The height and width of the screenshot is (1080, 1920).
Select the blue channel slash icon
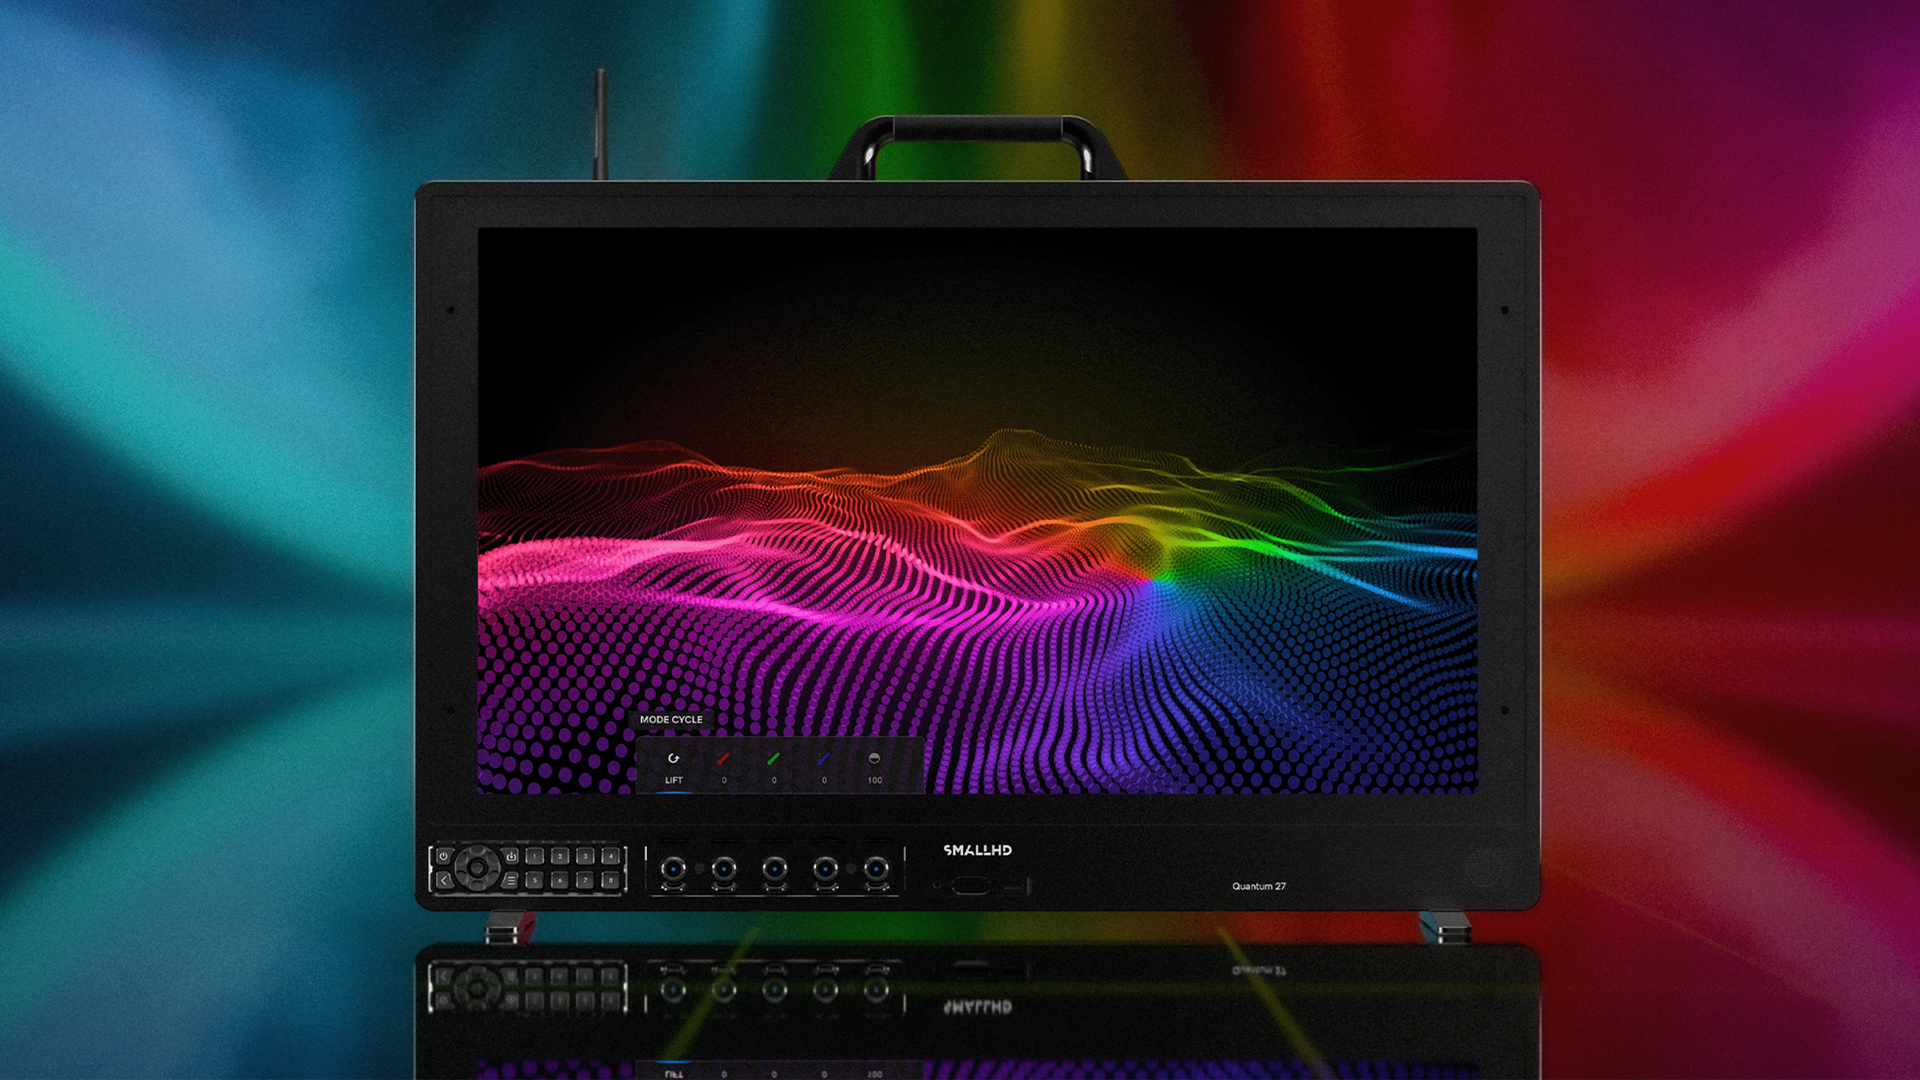[x=823, y=758]
